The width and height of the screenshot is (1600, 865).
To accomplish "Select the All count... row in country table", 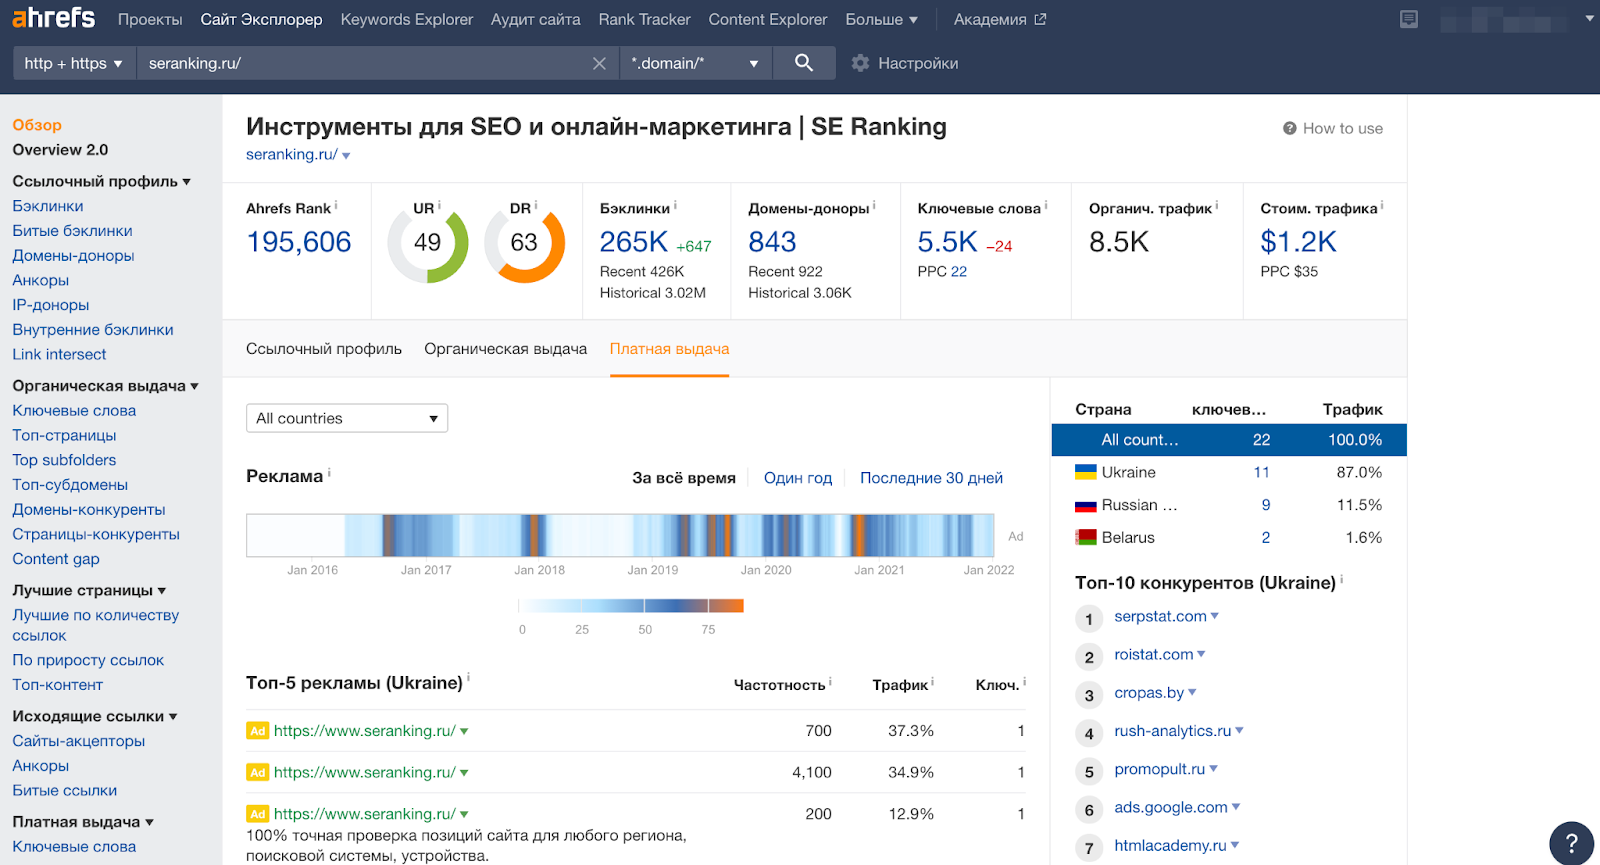I will click(x=1229, y=440).
